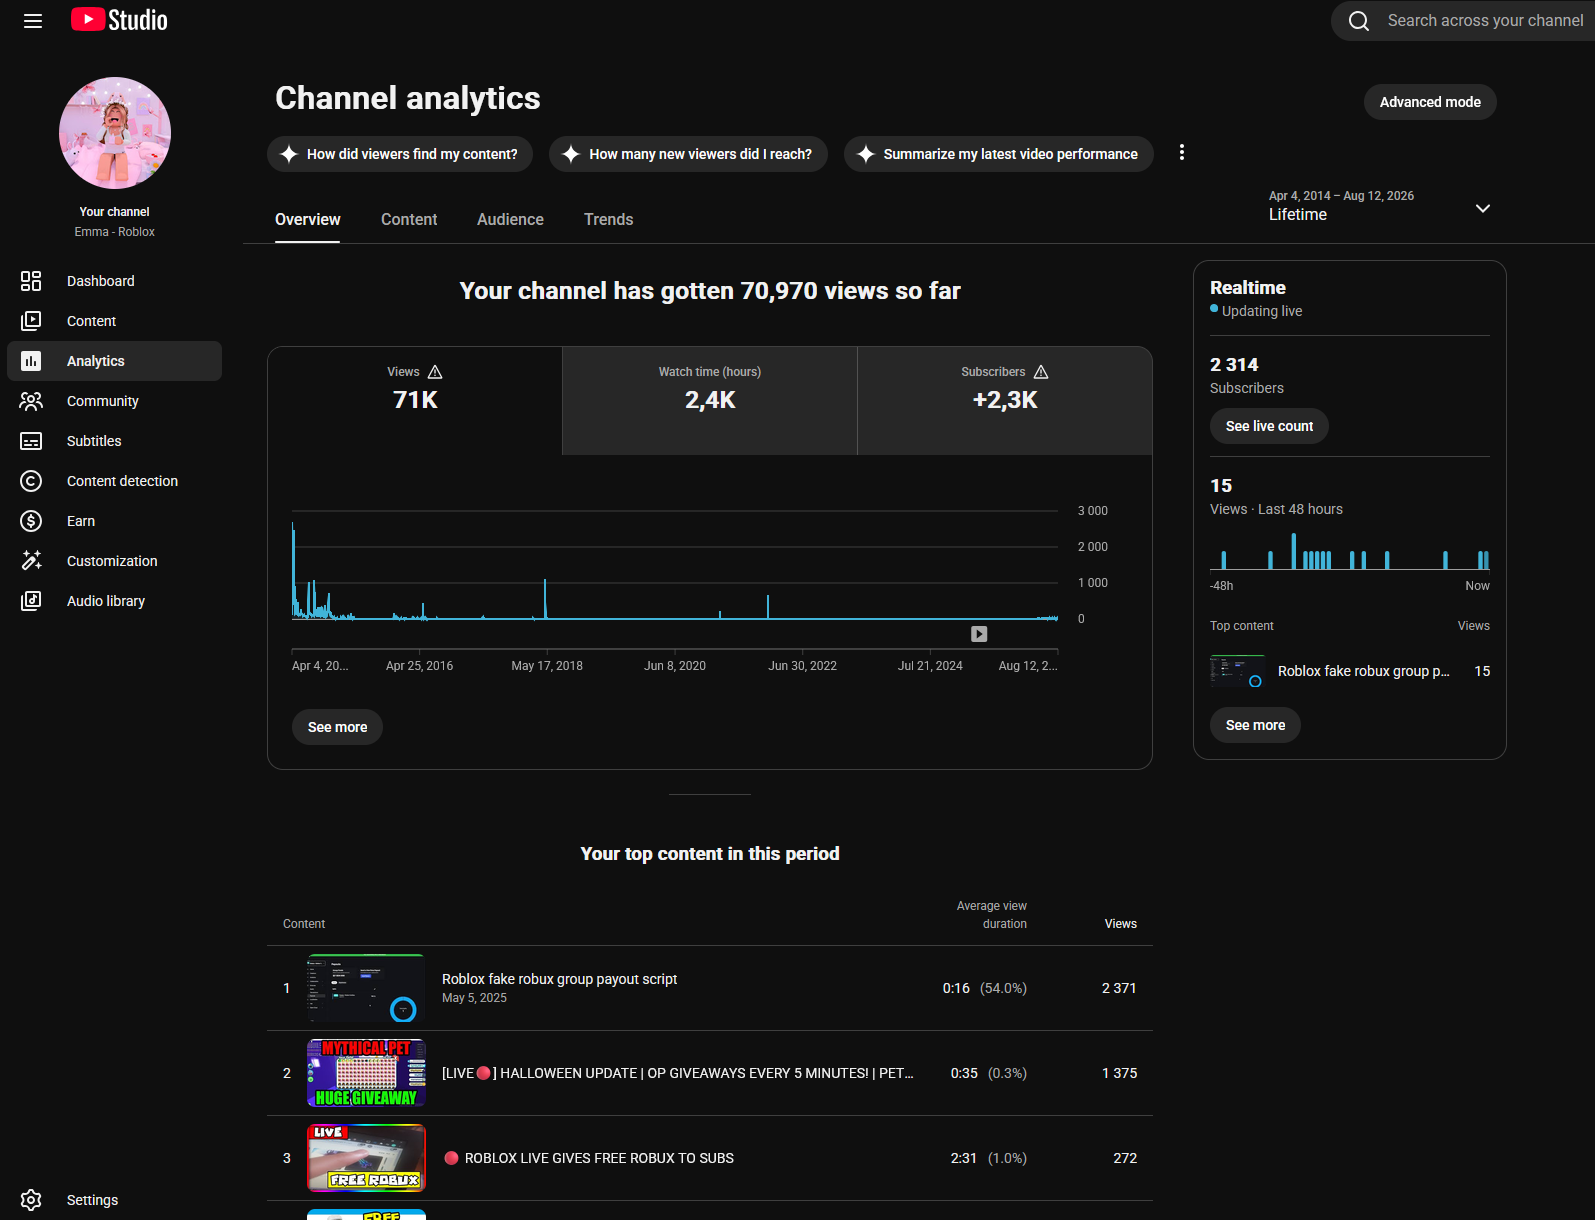Click the YouTube Studio logo
This screenshot has height=1220, width=1595.
click(x=119, y=20)
